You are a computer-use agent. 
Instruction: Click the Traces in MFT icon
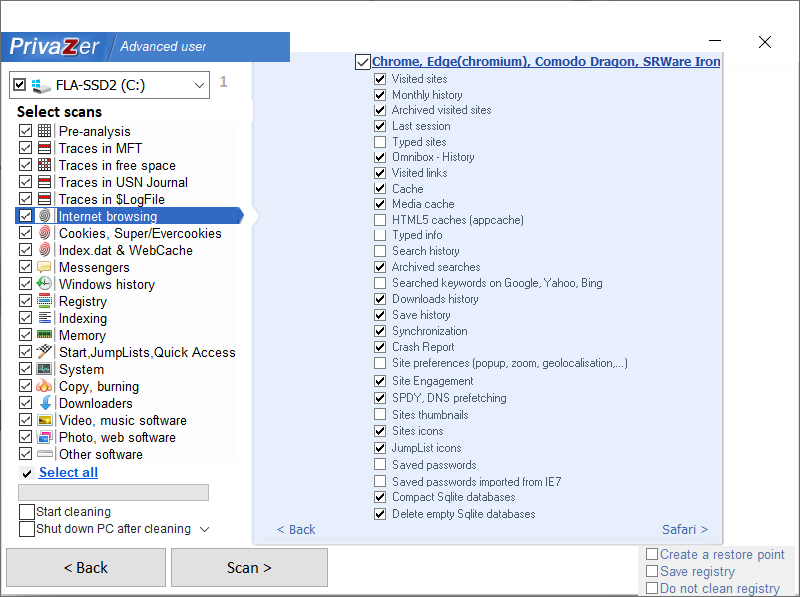[44, 148]
